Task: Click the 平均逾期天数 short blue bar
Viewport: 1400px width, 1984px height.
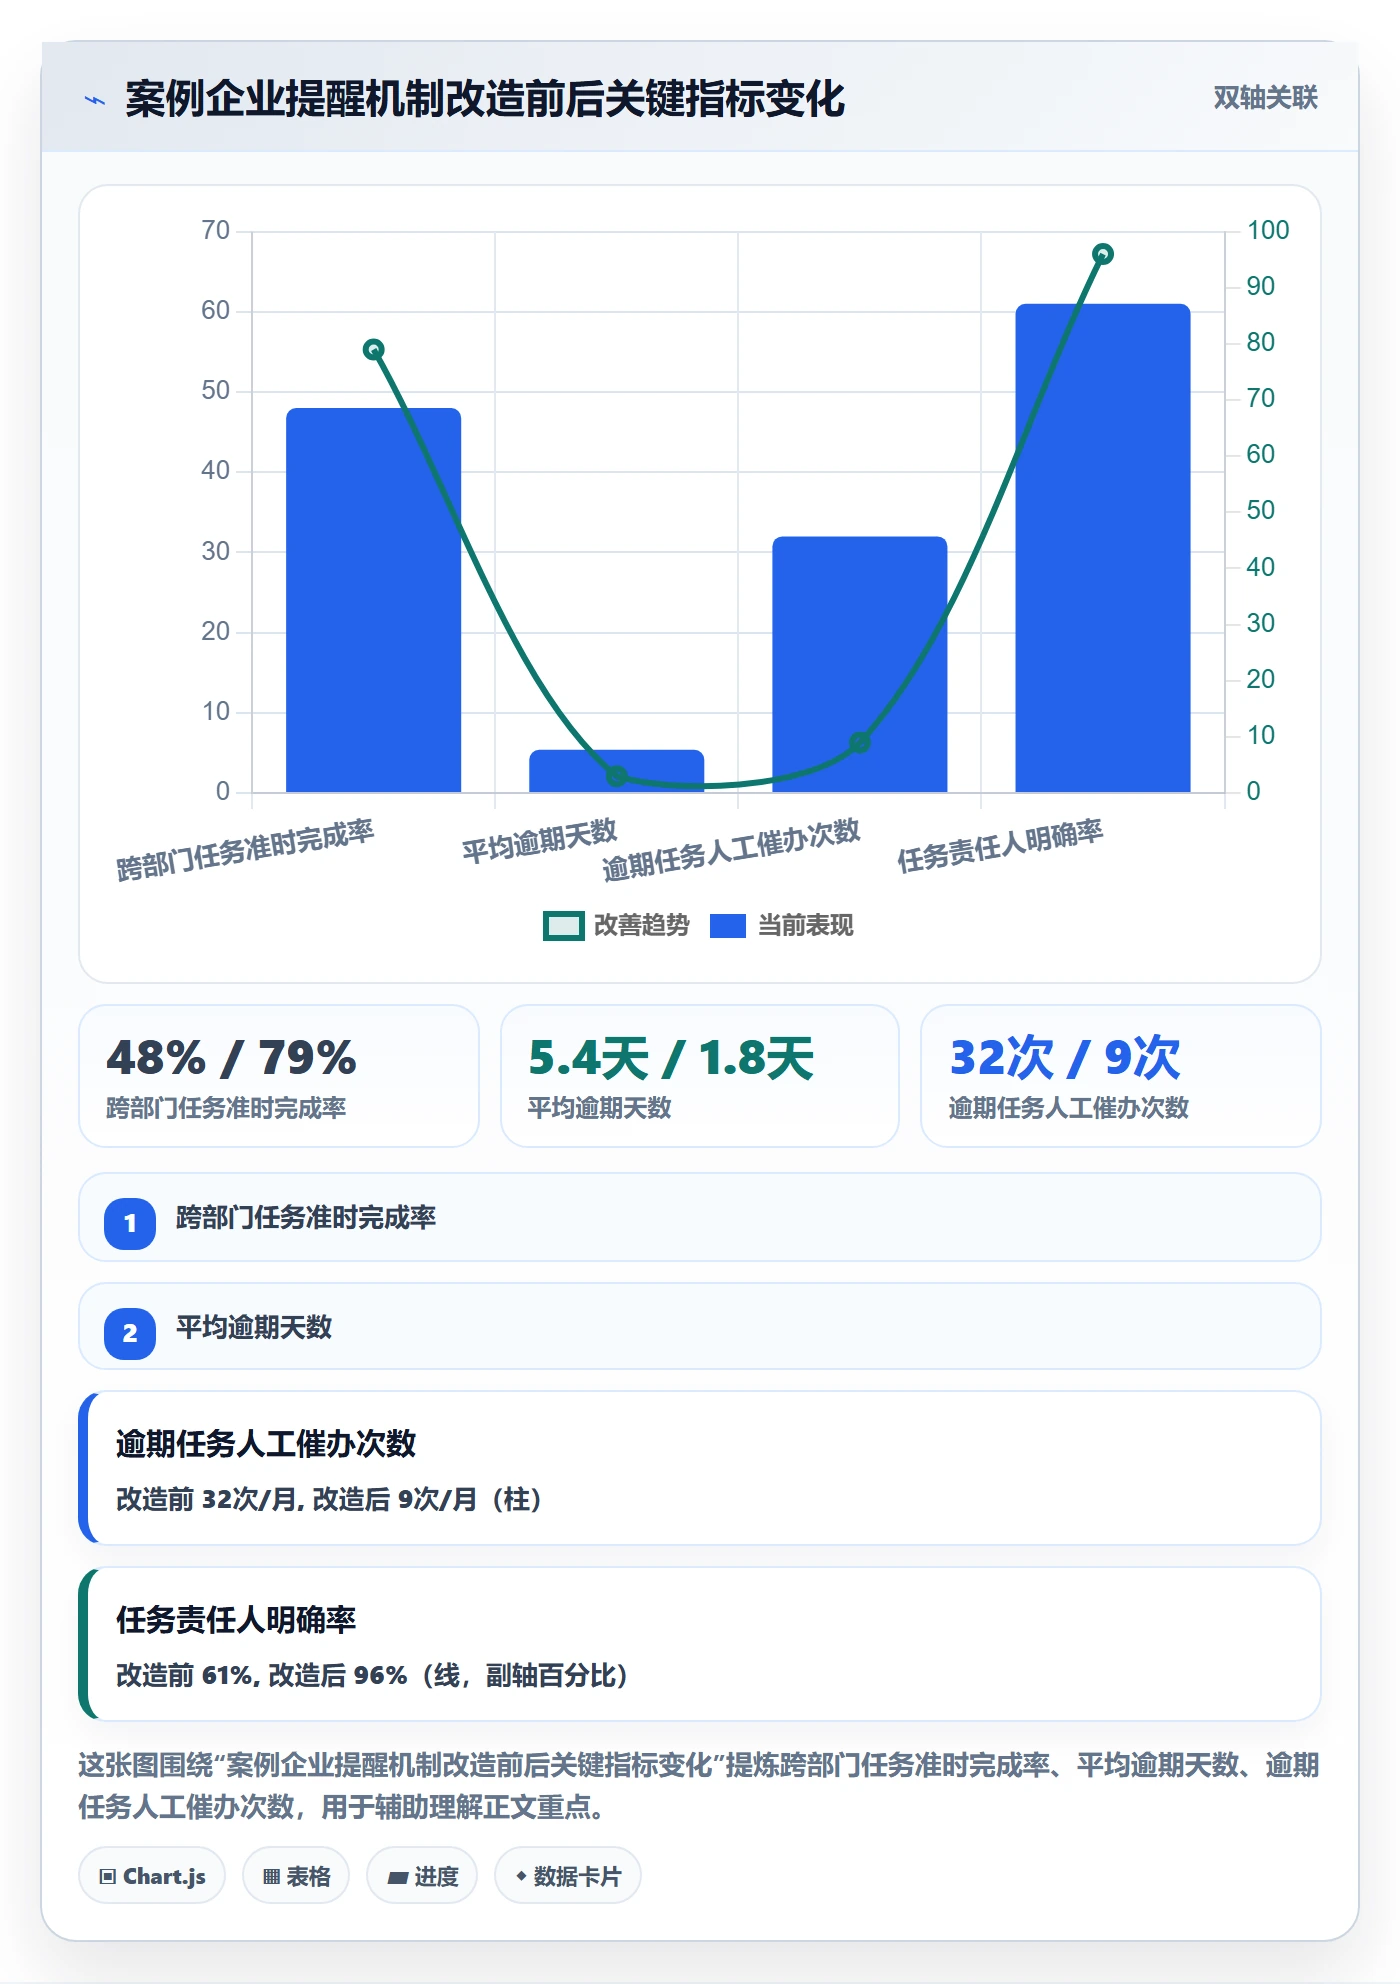Action: 616,771
